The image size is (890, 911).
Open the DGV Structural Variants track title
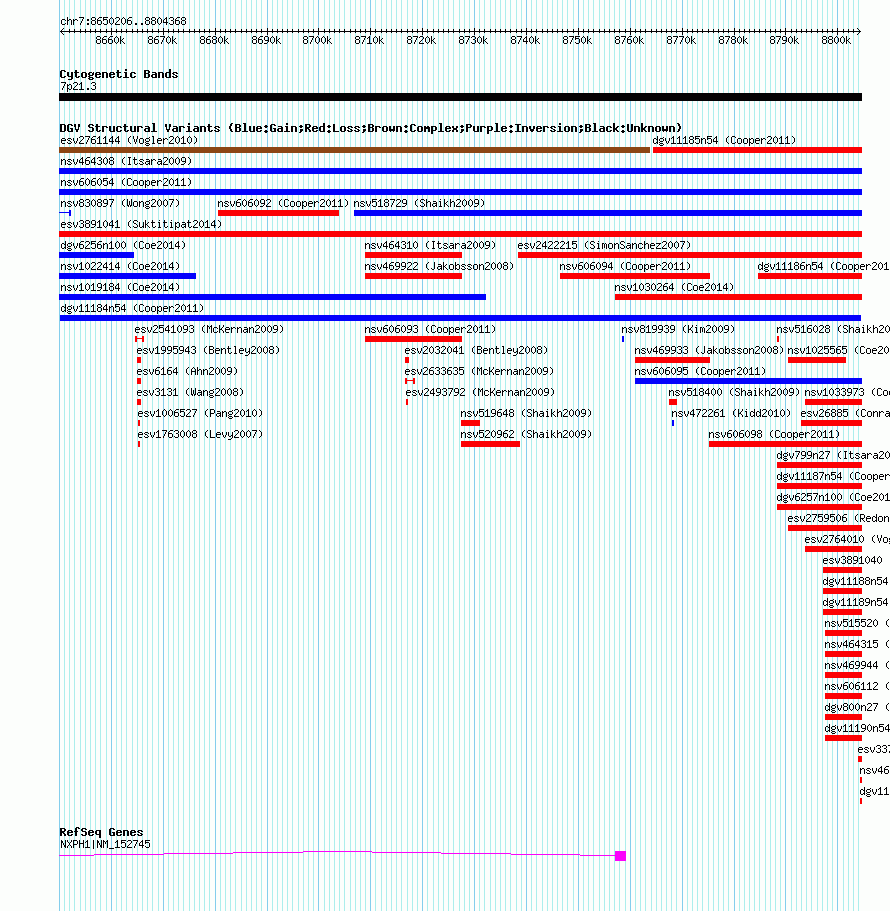click(370, 128)
